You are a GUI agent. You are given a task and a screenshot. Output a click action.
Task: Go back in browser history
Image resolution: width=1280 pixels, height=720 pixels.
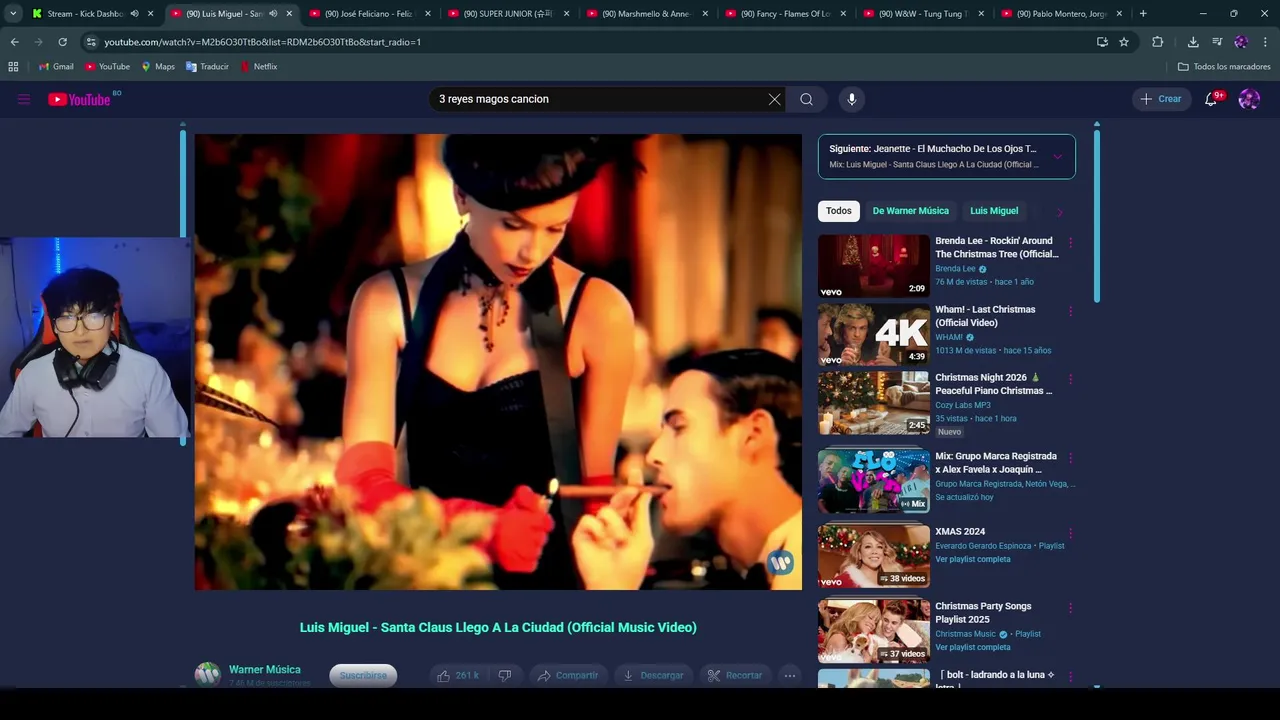pyautogui.click(x=14, y=42)
